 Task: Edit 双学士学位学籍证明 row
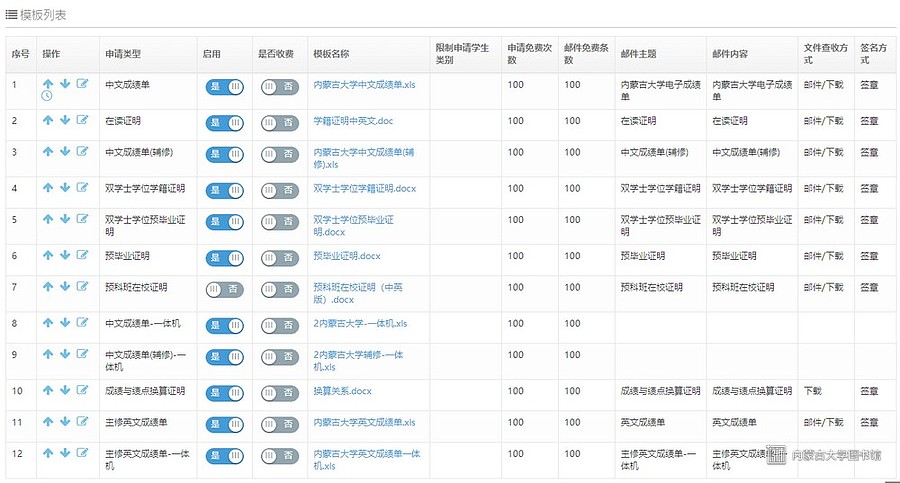(82, 188)
